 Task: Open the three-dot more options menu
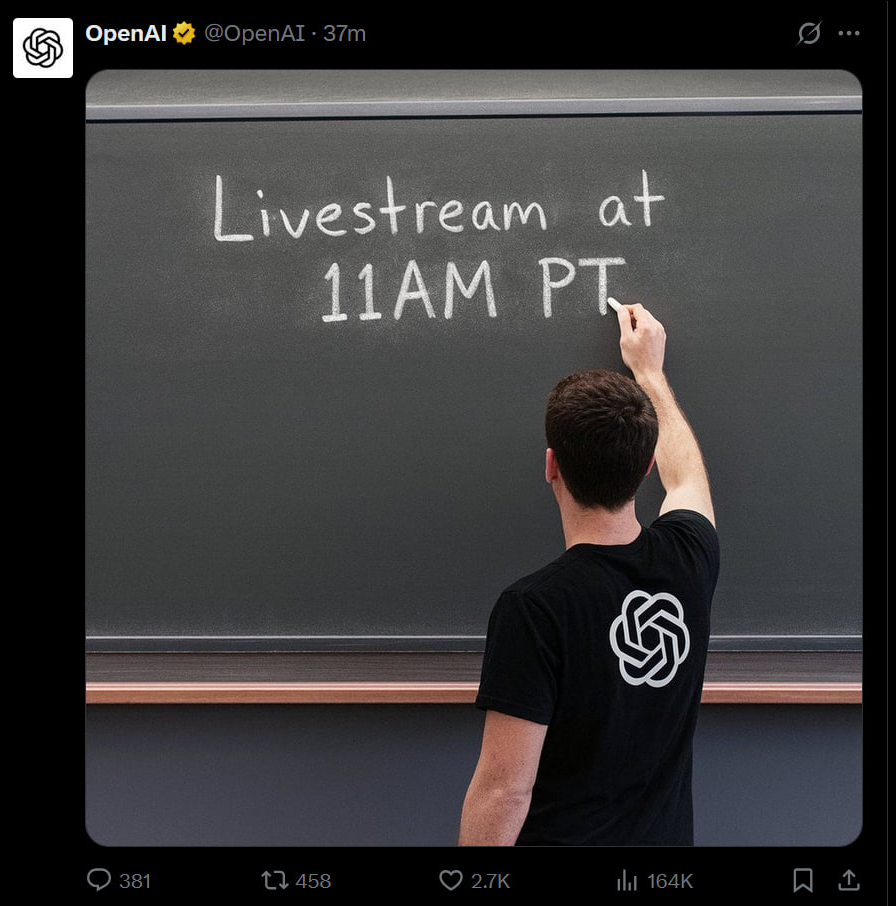(x=849, y=34)
